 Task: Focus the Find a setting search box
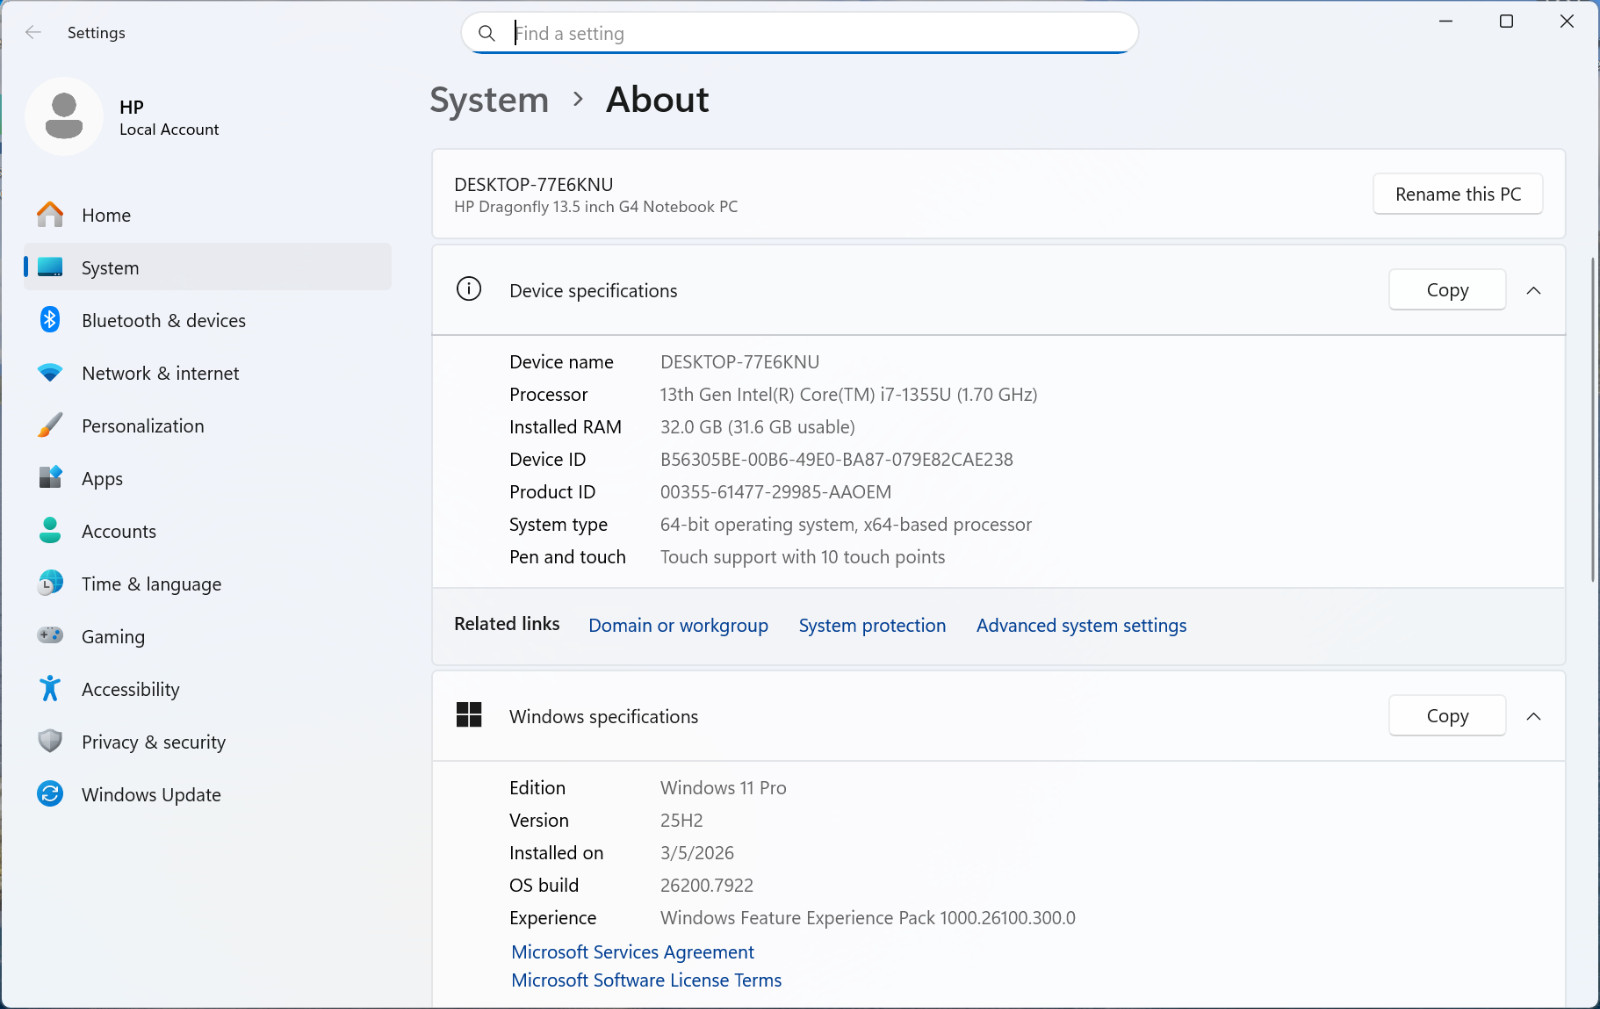[799, 33]
